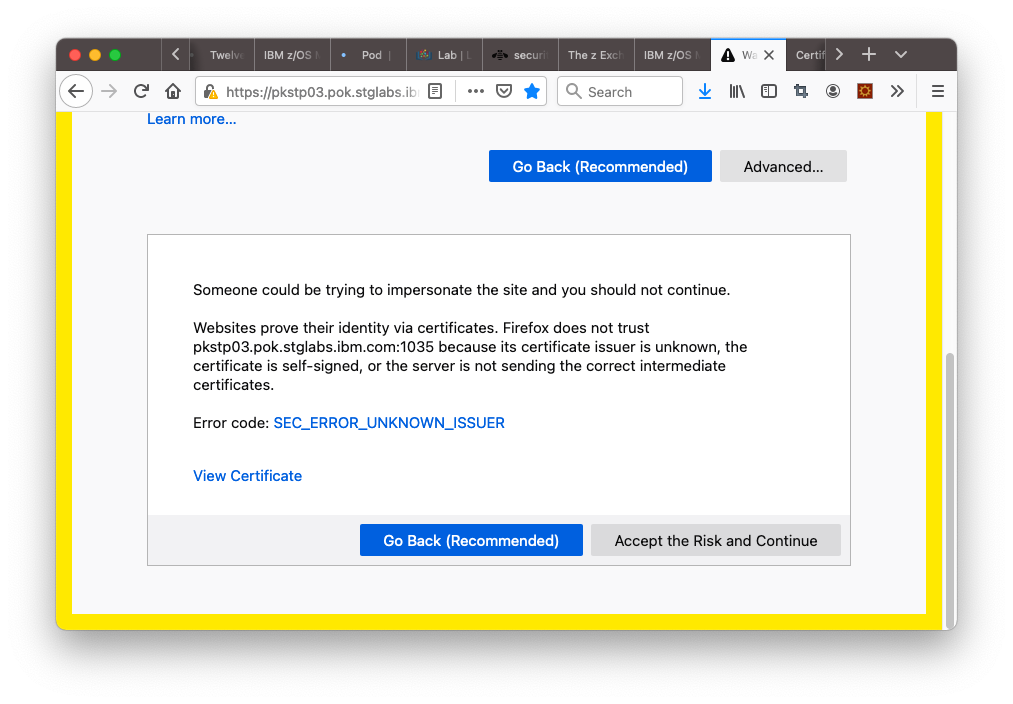Save page to Pocket
The width and height of the screenshot is (1013, 704).
click(504, 91)
